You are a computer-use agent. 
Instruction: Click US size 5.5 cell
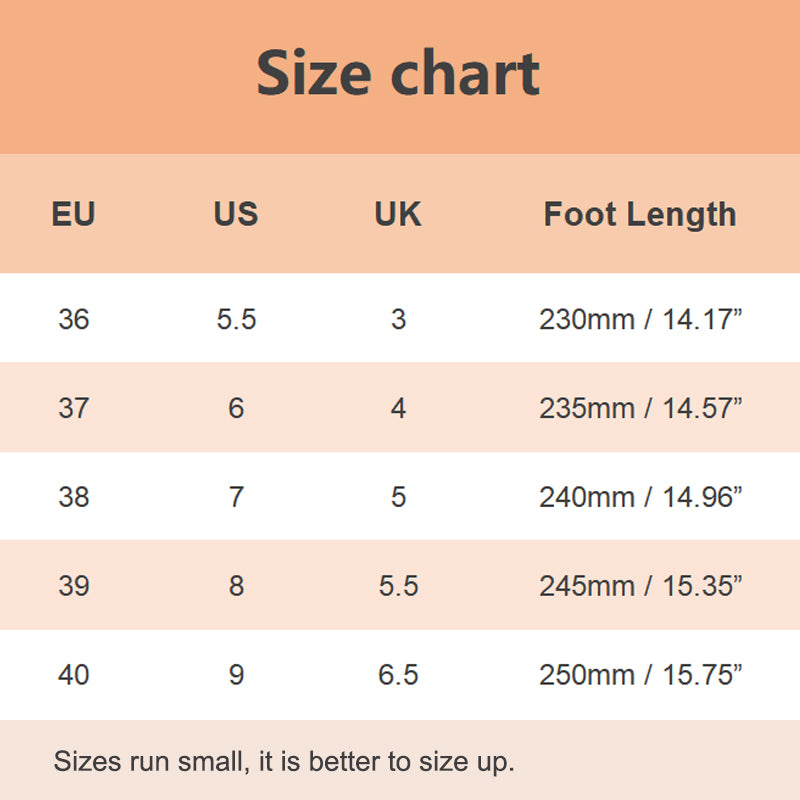236,319
